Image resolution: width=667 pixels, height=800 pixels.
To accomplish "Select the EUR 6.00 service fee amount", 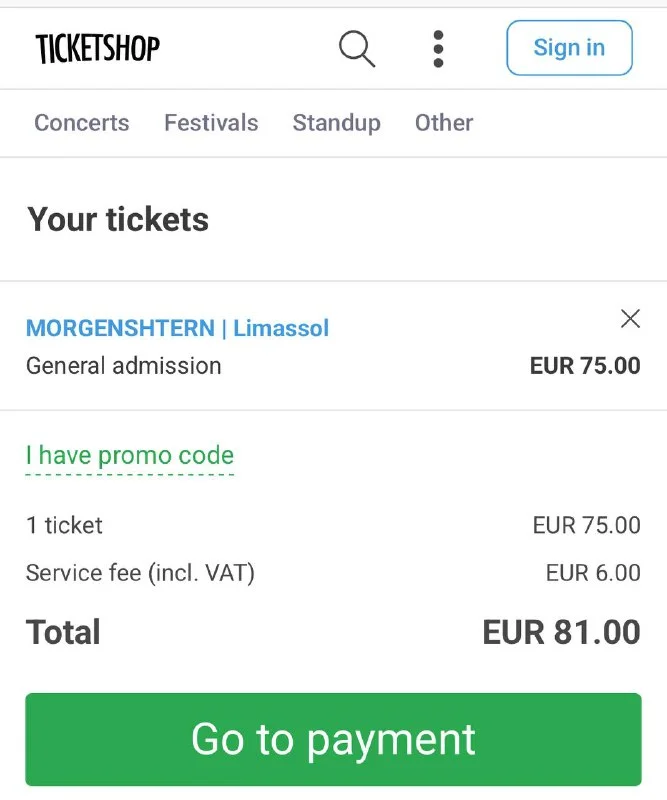I will coord(593,573).
